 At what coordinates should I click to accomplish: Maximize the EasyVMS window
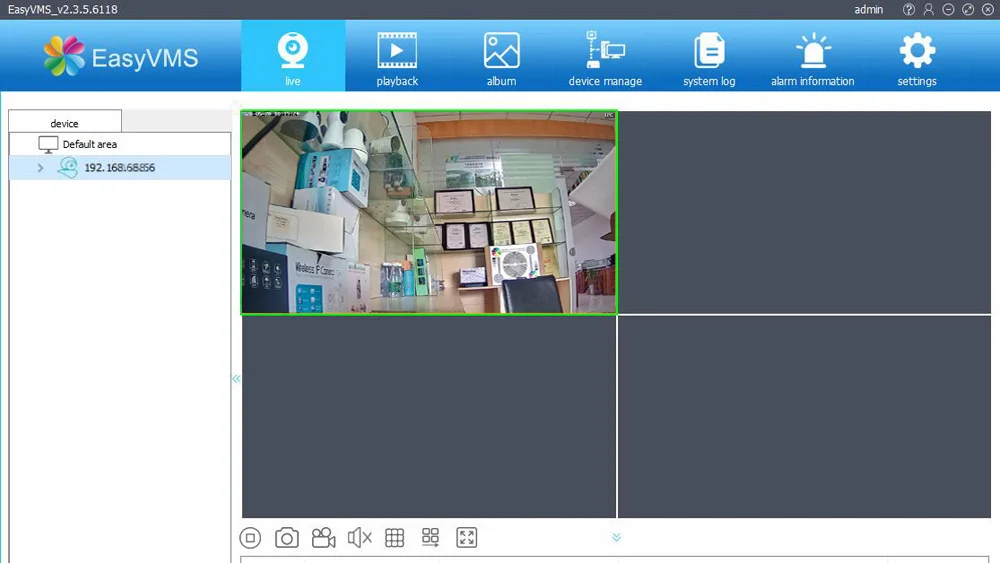pyautogui.click(x=968, y=10)
